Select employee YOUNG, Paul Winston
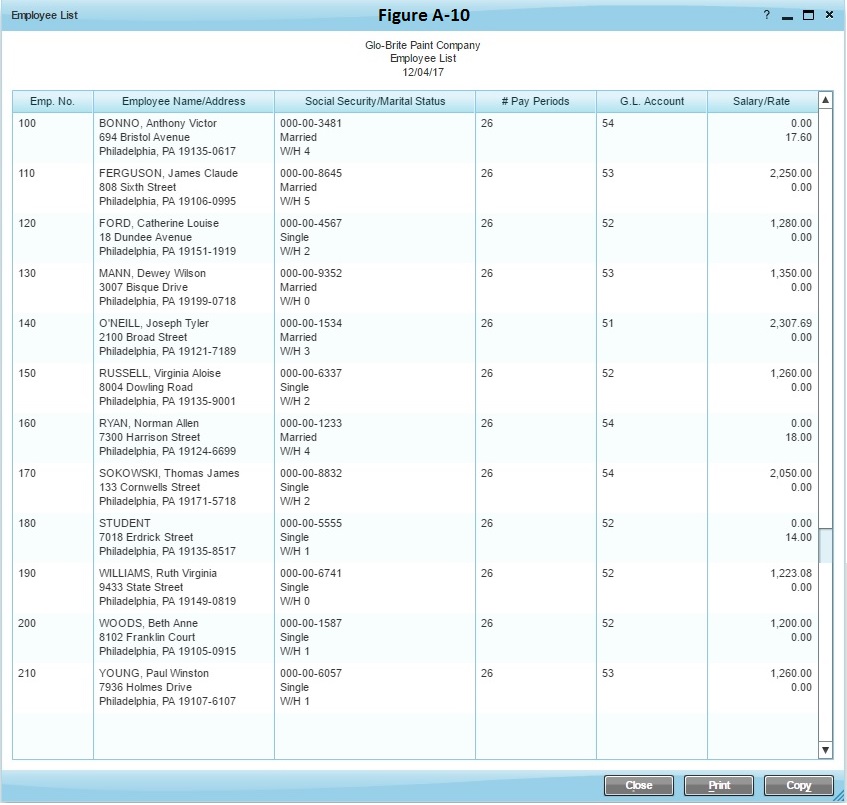The image size is (847, 805). (154, 673)
